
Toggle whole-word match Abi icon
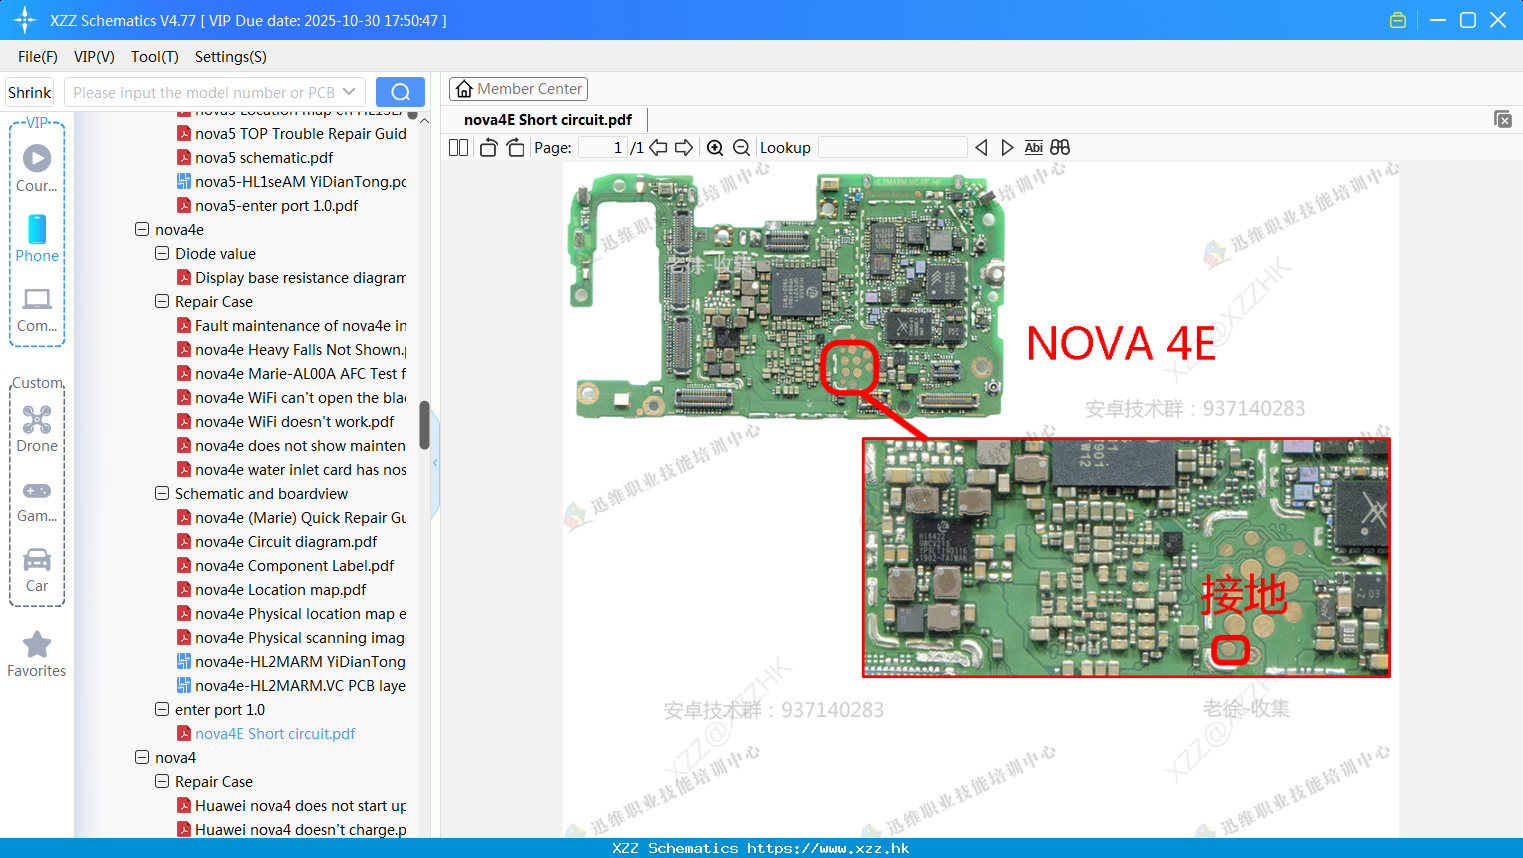[x=1034, y=148]
